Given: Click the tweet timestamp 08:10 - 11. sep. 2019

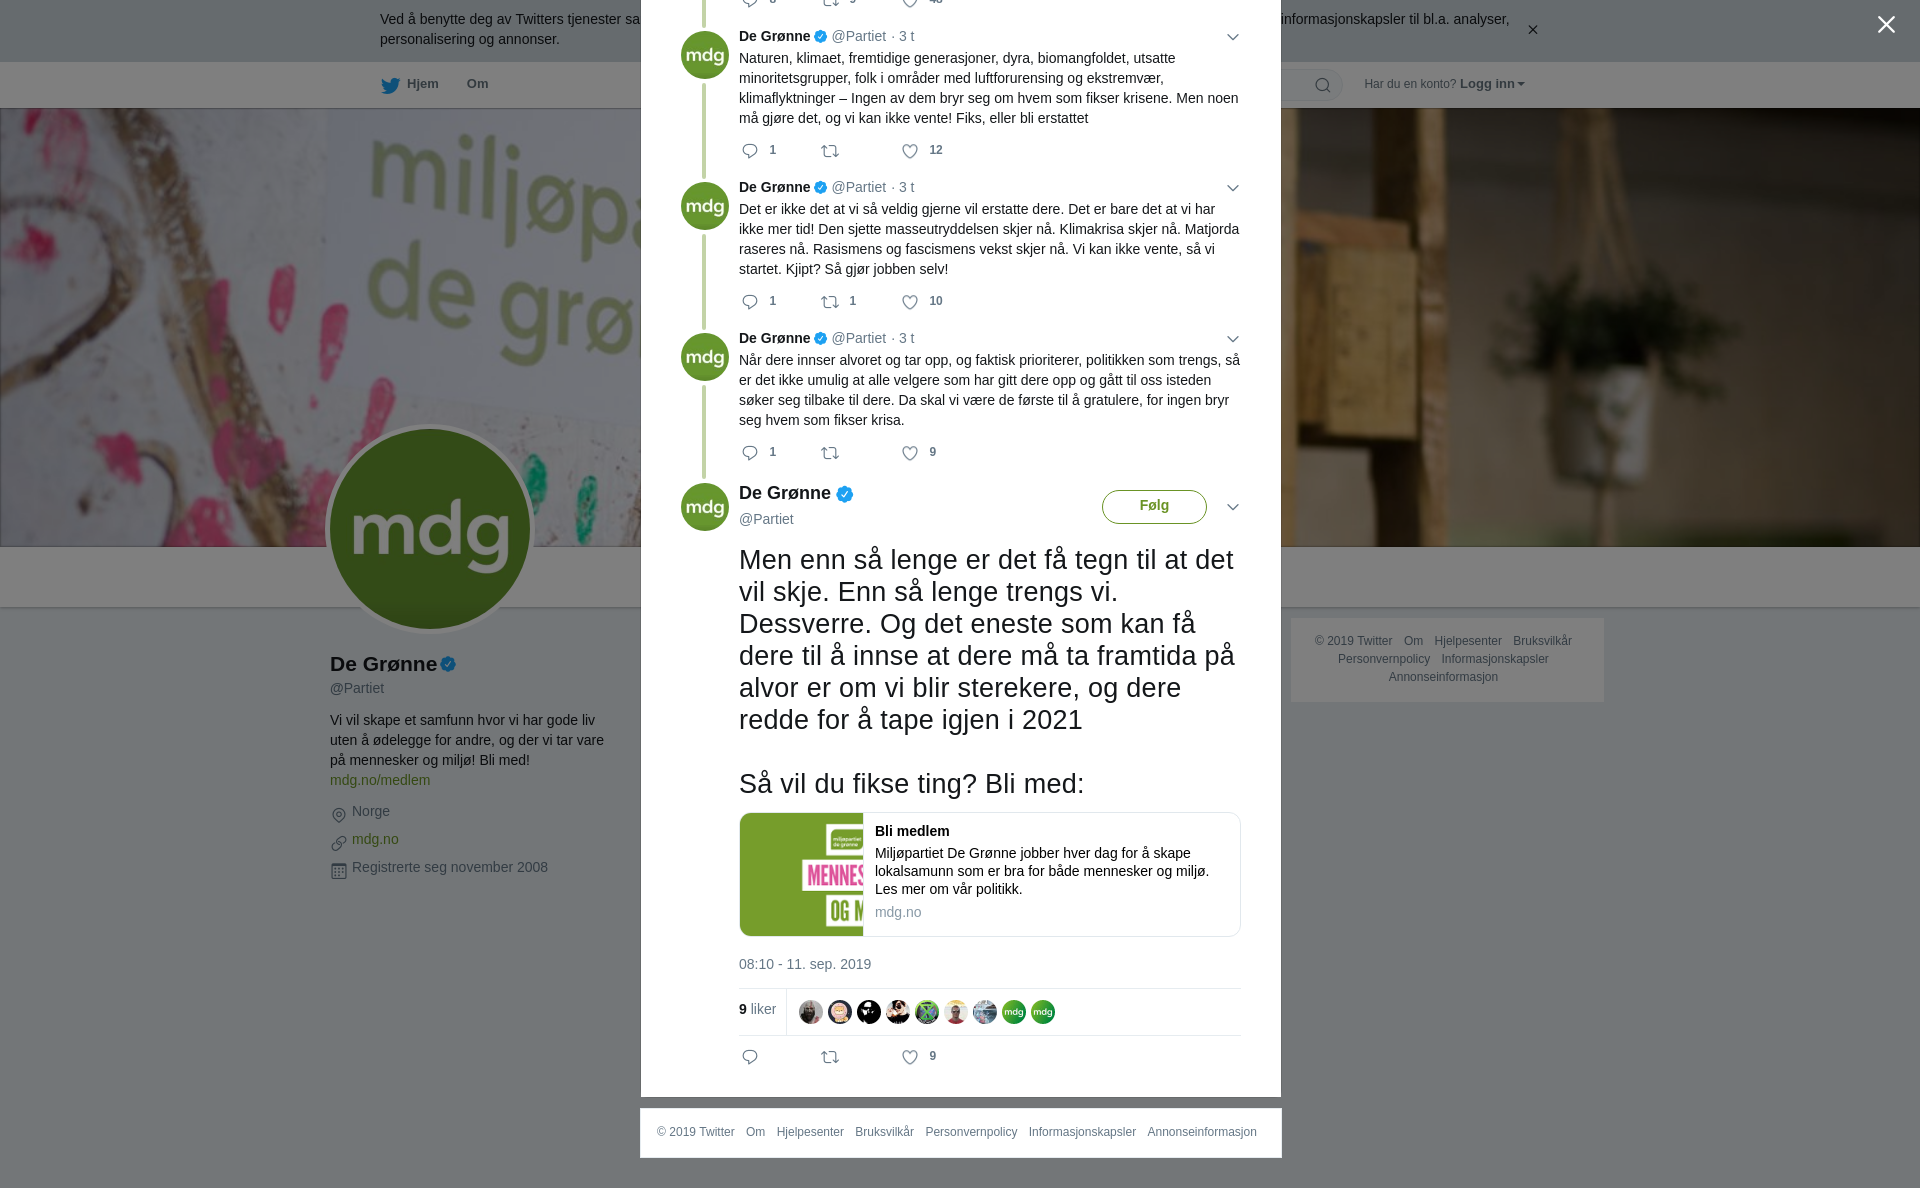Looking at the screenshot, I should pos(805,964).
